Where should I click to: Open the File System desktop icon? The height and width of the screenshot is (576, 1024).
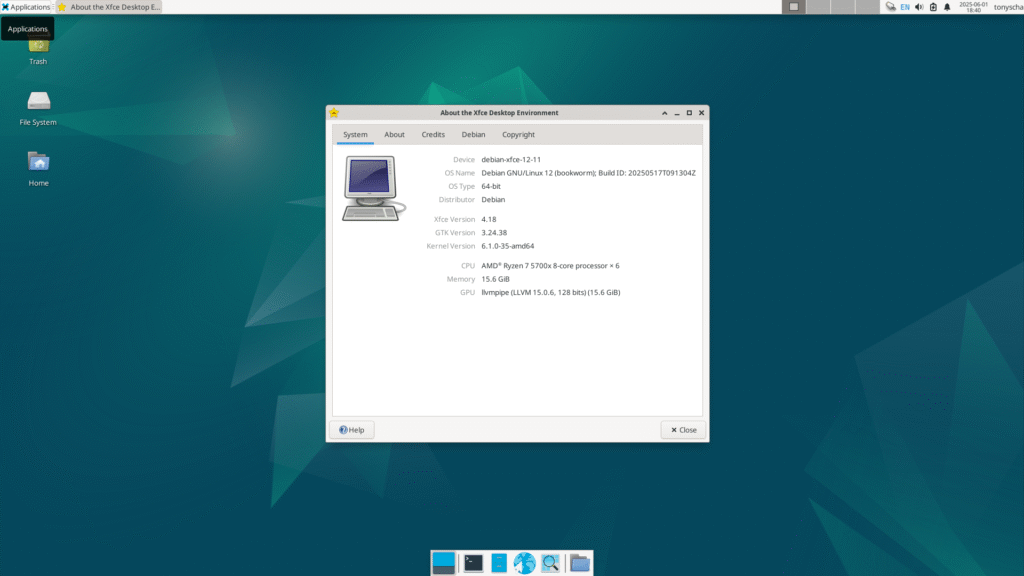pos(38,108)
